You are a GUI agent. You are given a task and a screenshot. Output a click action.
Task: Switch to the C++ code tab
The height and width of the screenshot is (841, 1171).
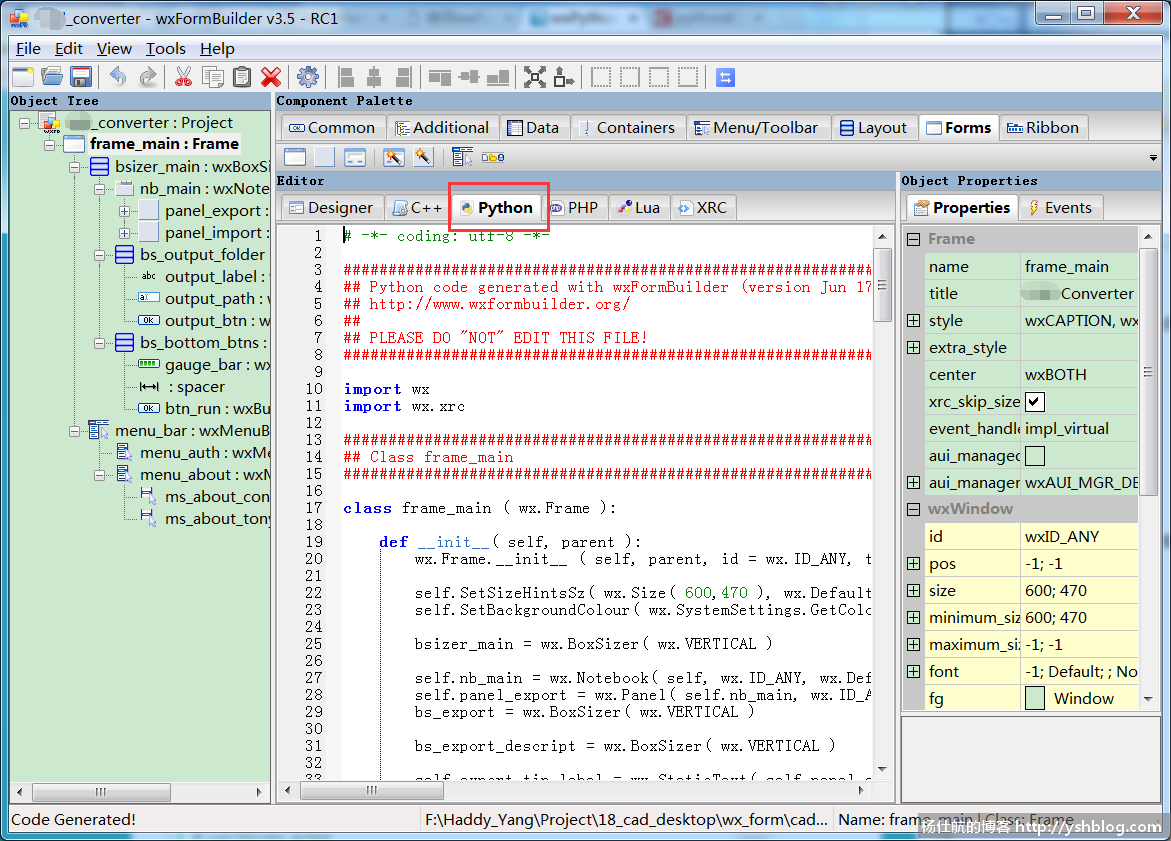(418, 208)
